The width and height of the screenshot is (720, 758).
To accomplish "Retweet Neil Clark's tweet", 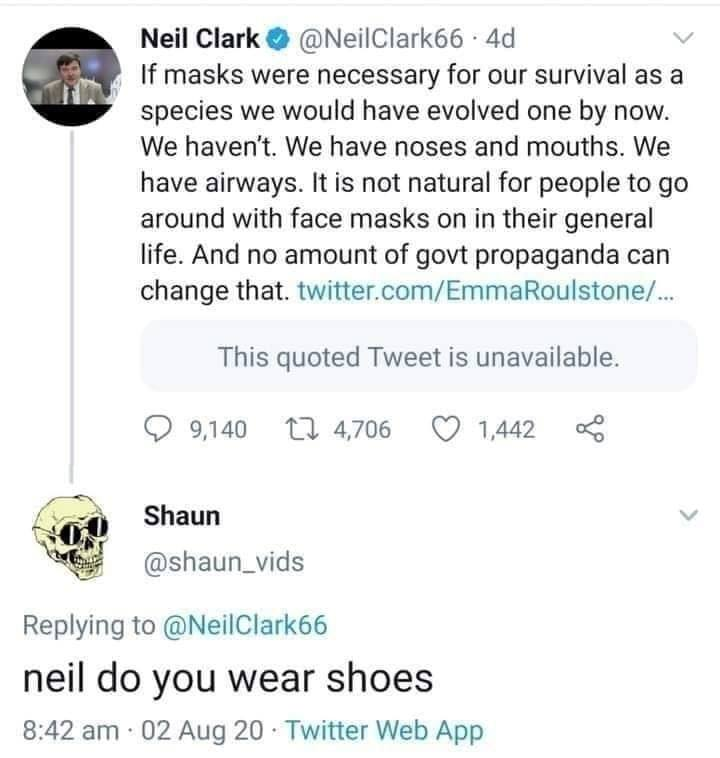I will click(x=302, y=429).
